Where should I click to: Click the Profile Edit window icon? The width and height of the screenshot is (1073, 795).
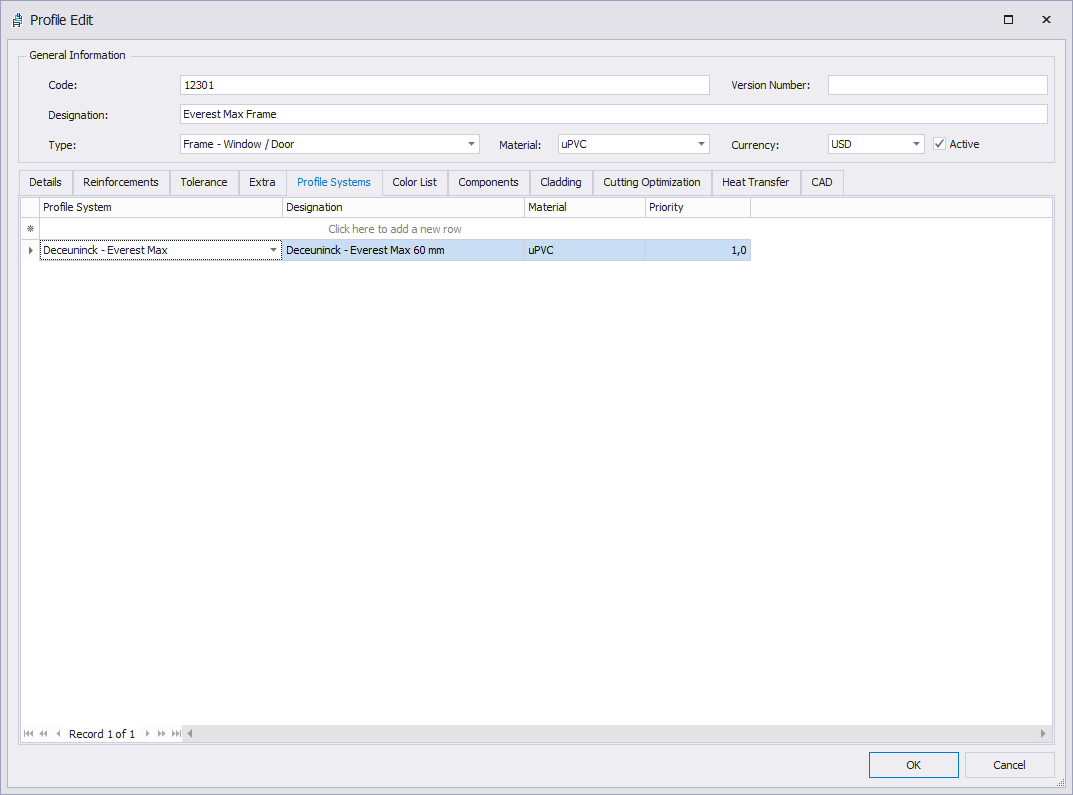pos(17,20)
